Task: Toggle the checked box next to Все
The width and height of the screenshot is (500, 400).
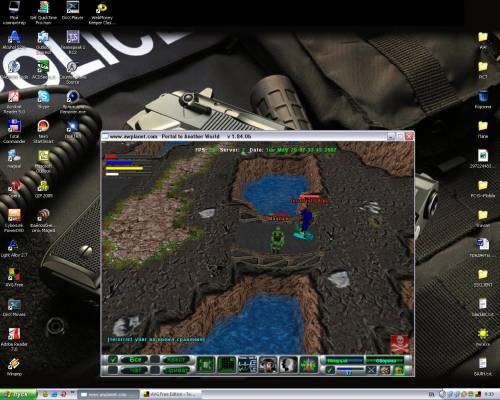Action: click(113, 360)
